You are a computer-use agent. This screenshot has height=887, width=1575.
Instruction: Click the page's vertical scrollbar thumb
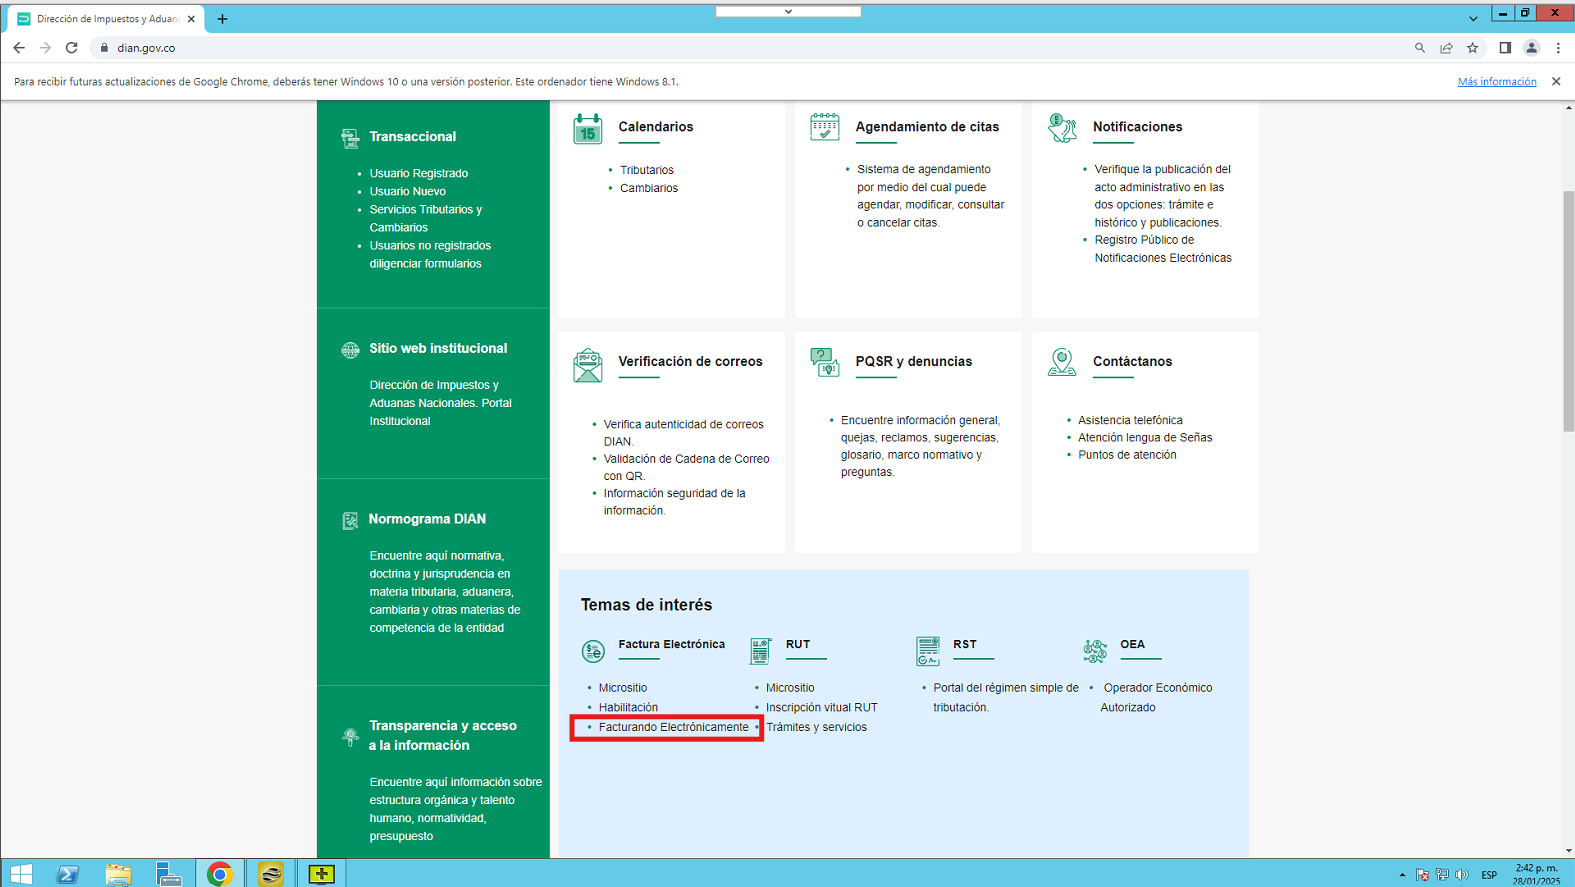1568,310
